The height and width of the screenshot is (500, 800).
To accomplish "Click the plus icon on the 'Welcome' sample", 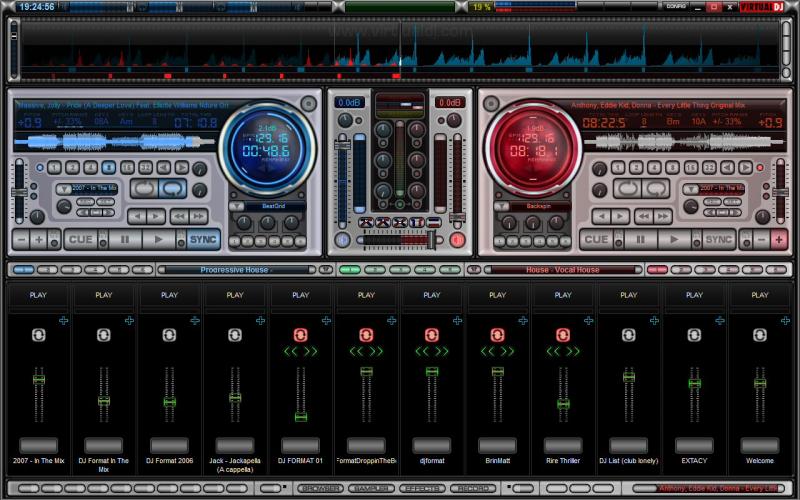I will pyautogui.click(x=785, y=320).
